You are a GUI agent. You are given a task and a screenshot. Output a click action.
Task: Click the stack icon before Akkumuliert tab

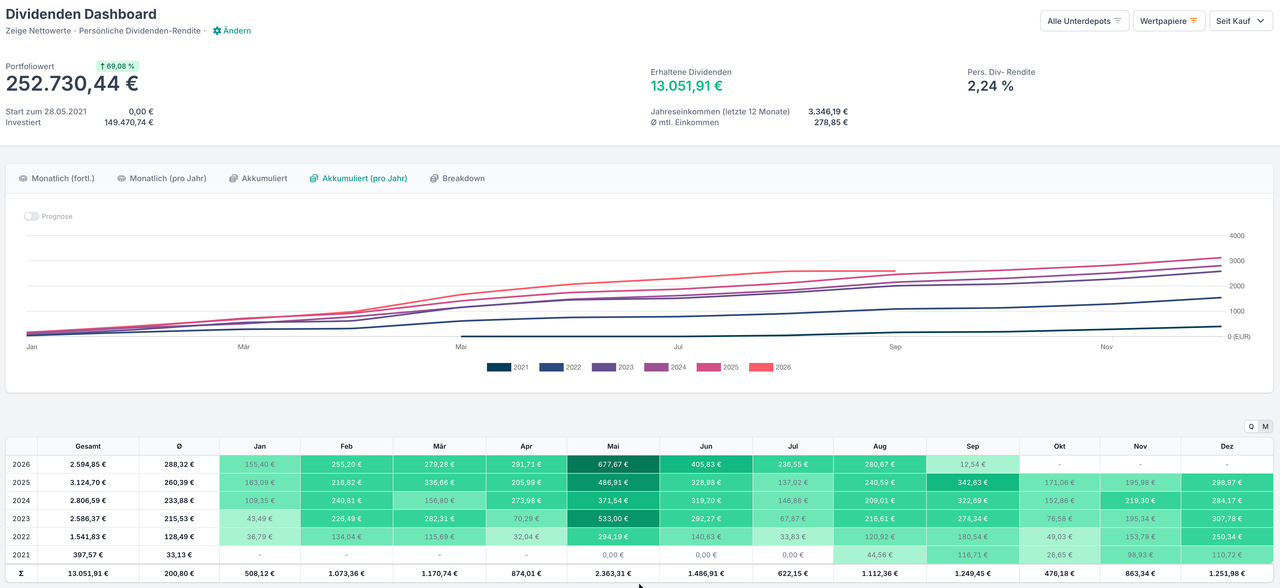pos(233,179)
